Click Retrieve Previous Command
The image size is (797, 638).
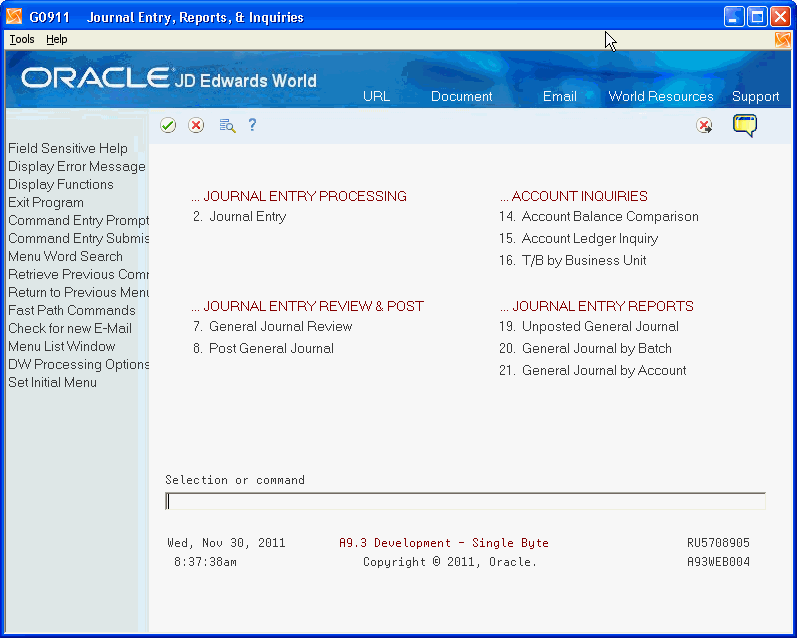click(x=78, y=275)
